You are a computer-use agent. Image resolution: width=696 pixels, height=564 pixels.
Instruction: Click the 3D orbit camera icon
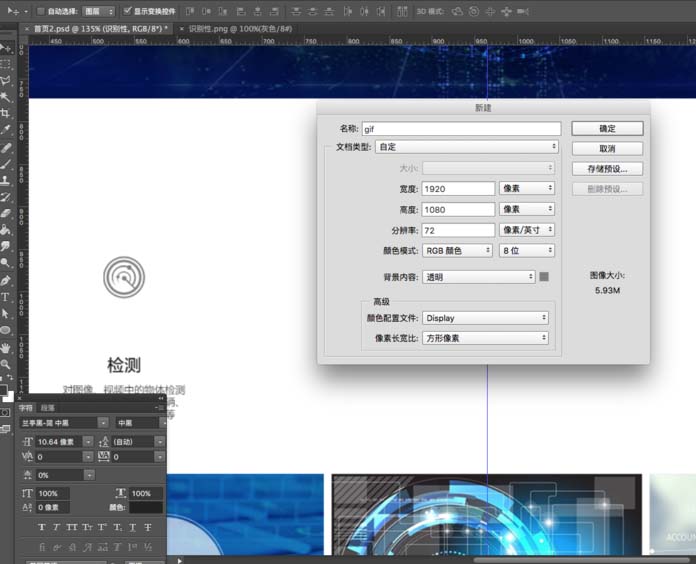(457, 11)
